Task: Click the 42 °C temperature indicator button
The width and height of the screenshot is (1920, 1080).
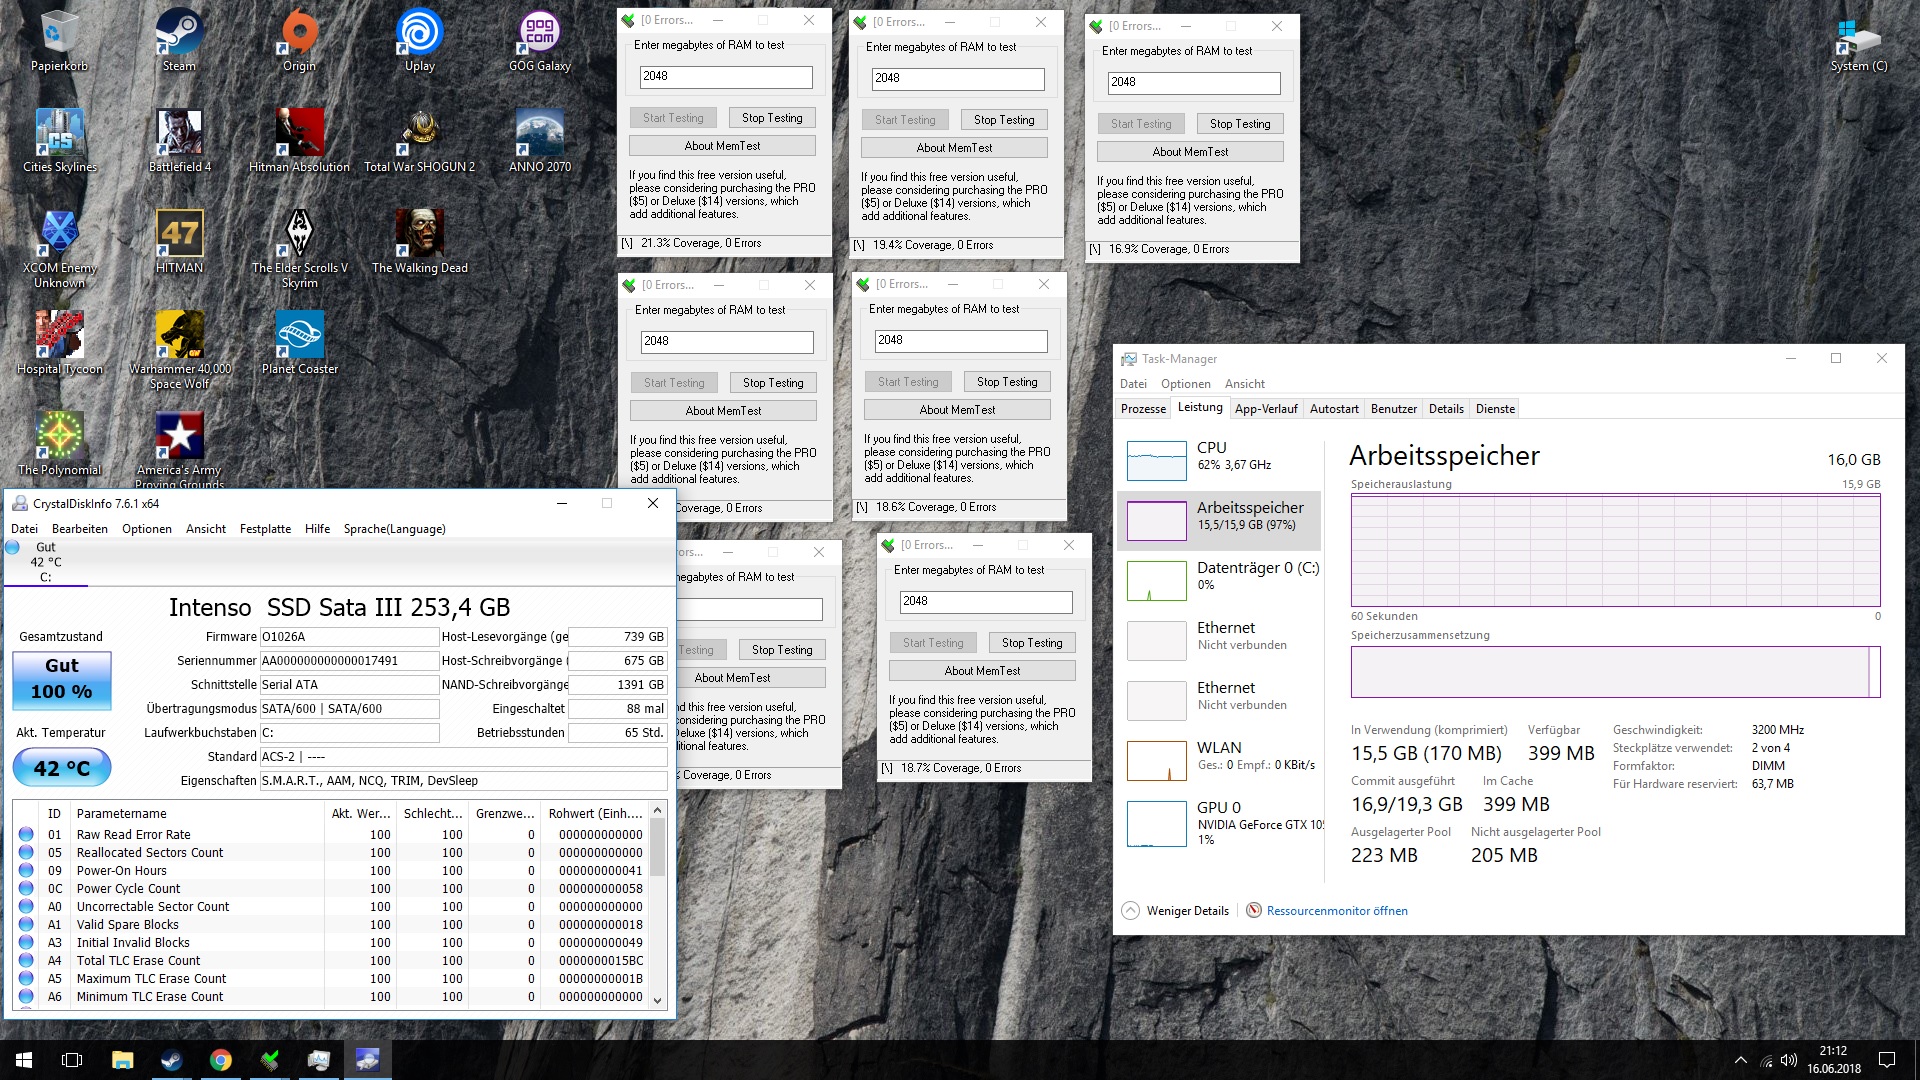Action: pyautogui.click(x=62, y=768)
